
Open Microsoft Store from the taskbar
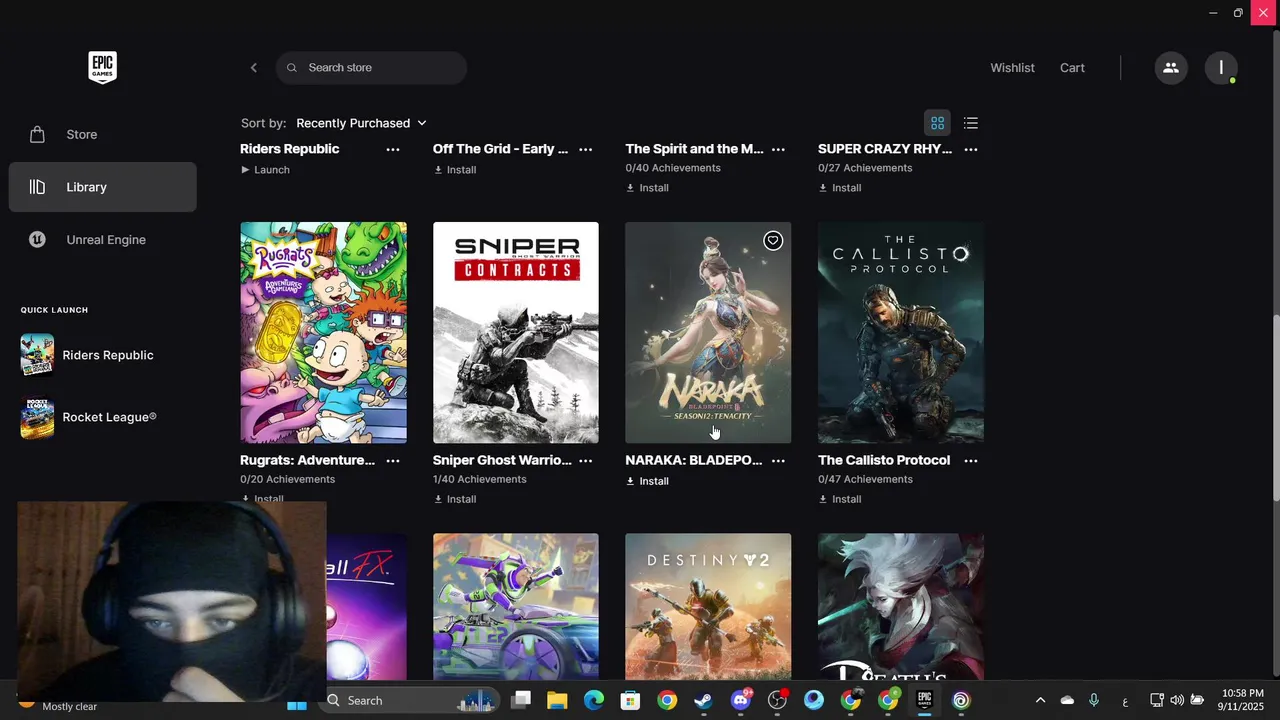point(630,700)
